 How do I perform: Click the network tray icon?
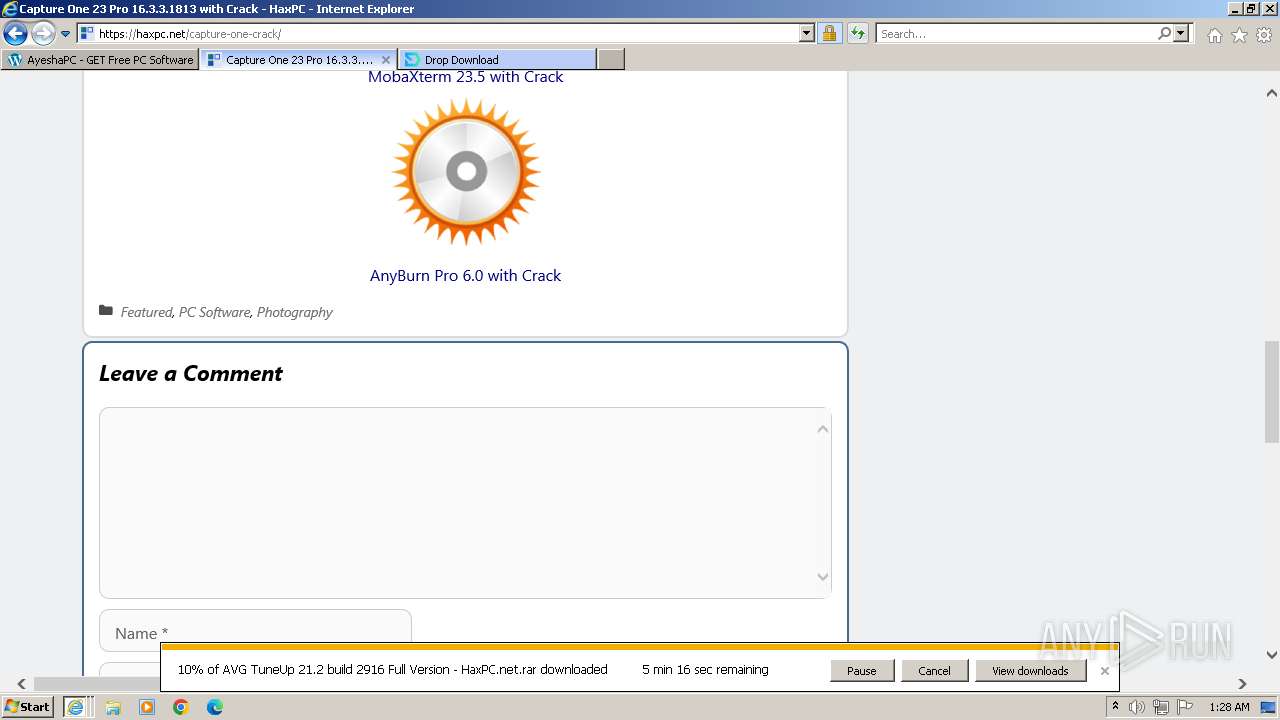pyautogui.click(x=1161, y=707)
